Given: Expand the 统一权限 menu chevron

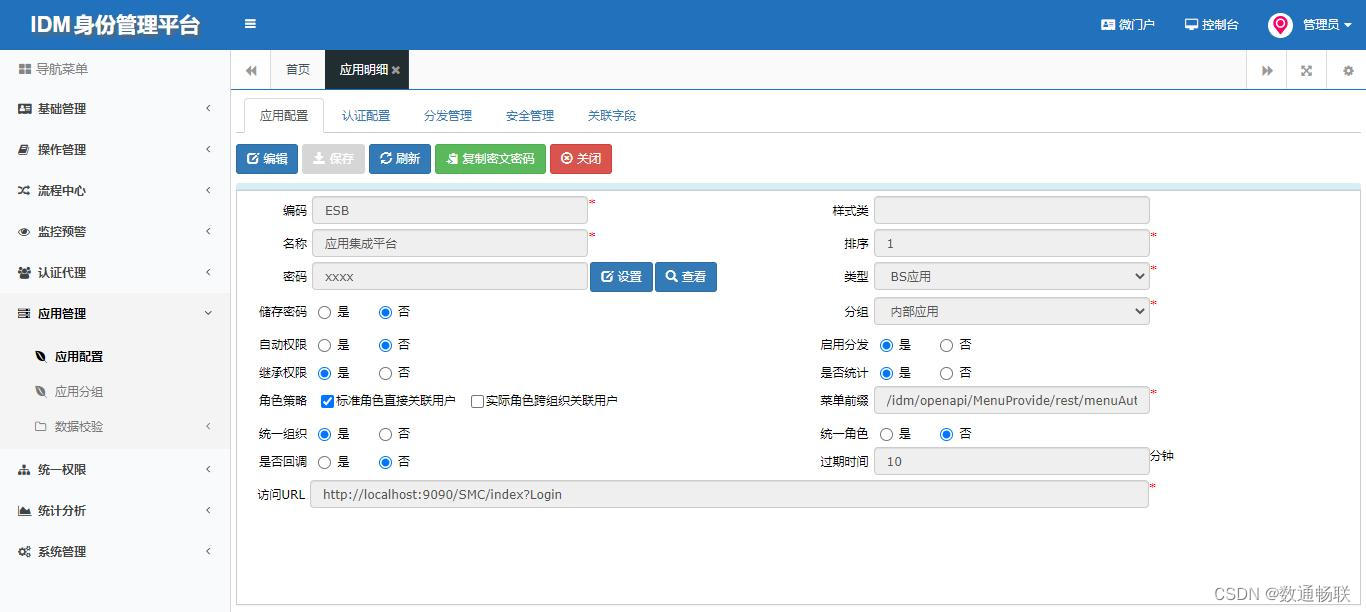Looking at the screenshot, I should click(x=208, y=469).
